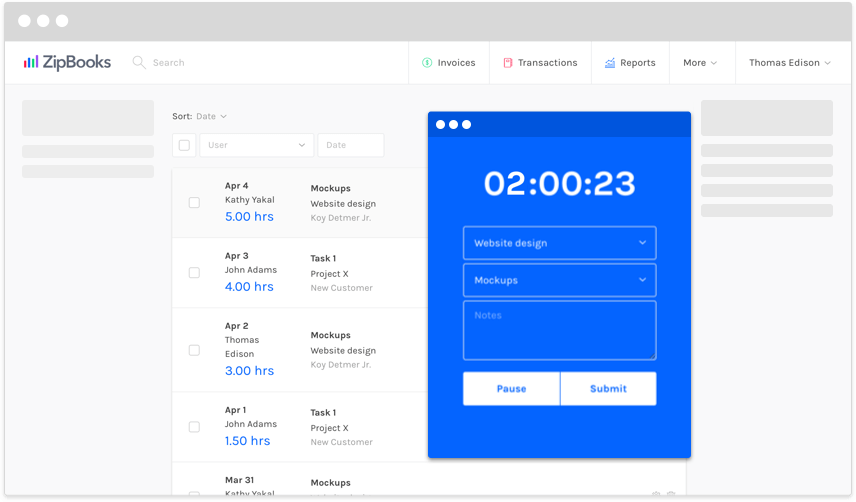Open the Website design project dropdown in timer
This screenshot has width=856, height=502.
[560, 243]
